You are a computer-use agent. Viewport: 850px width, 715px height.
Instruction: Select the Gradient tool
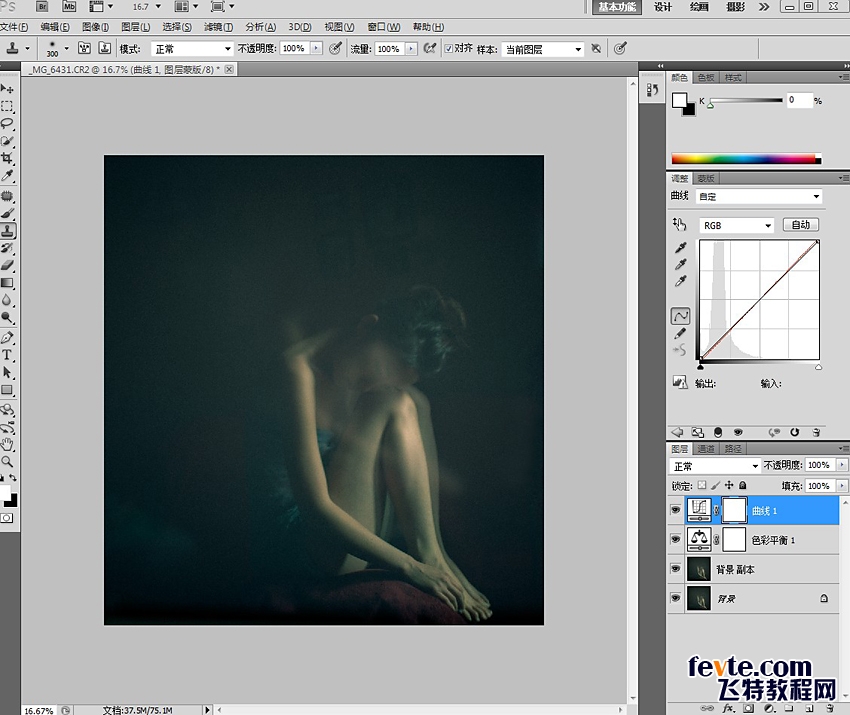7,282
